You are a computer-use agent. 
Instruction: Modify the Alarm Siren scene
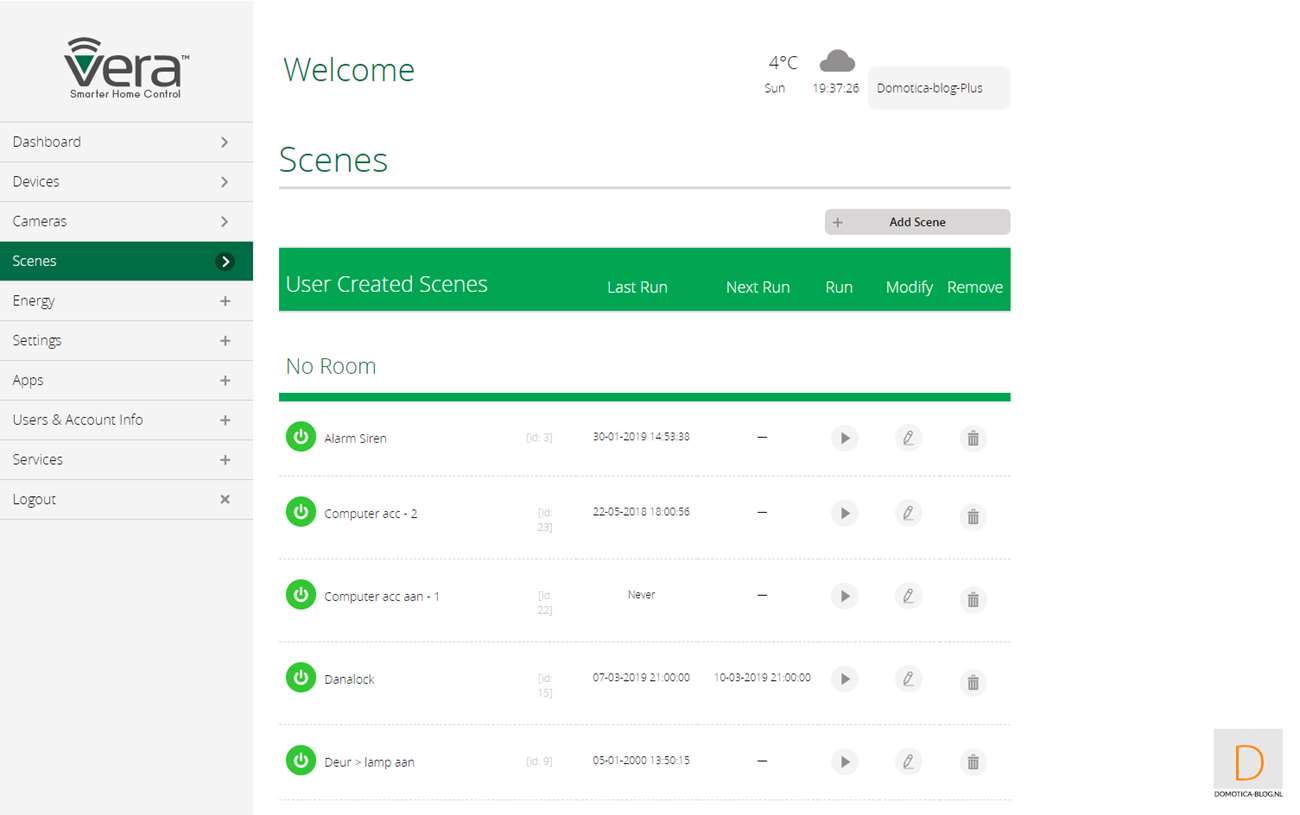908,438
